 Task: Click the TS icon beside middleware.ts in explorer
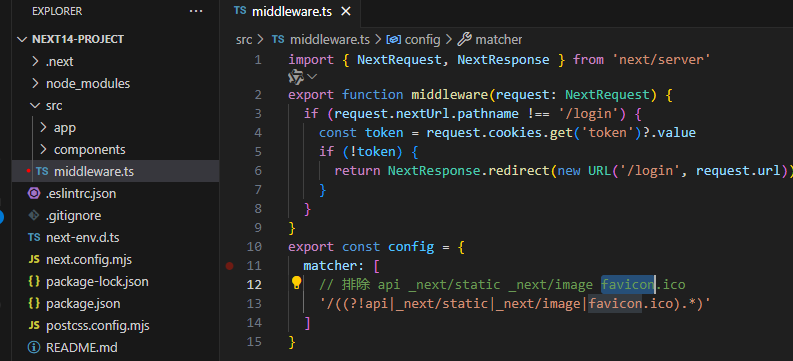pos(42,171)
